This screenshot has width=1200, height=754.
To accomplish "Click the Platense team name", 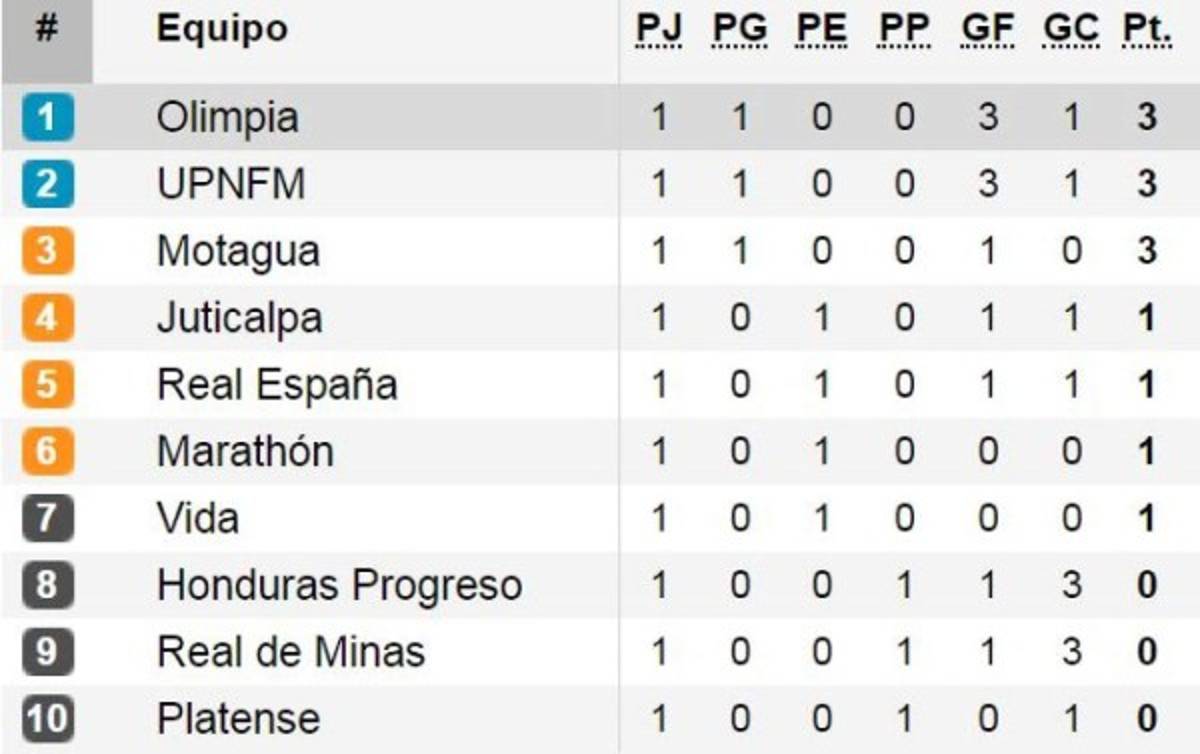I will coord(238,719).
